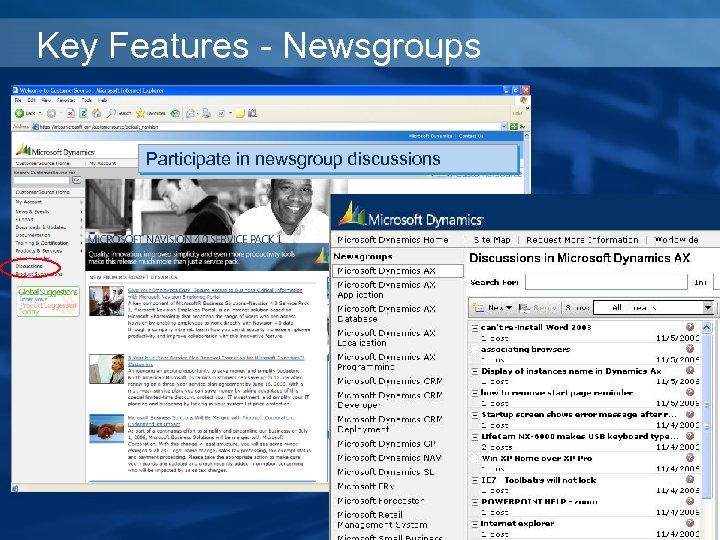Expand the 'Display of instances name in Dynamics Ax' thread
Viewport: 720px width, 540px height.
click(x=475, y=371)
